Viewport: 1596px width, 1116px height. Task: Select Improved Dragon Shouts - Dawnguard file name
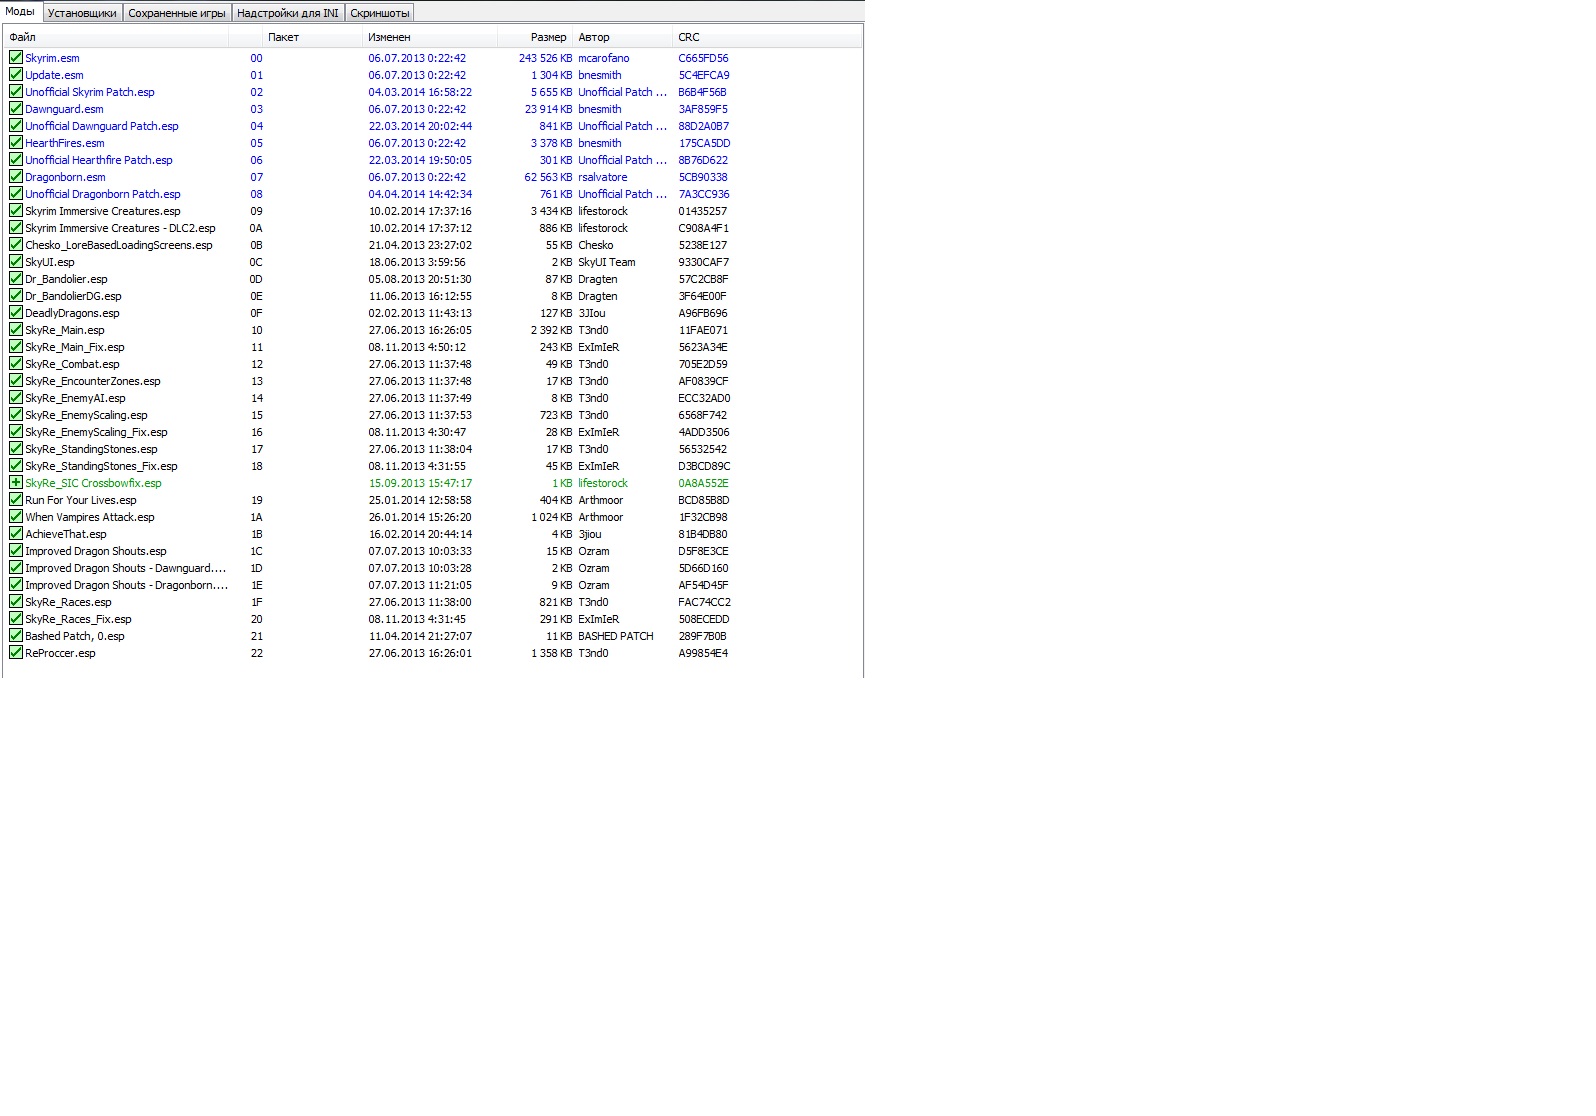coord(126,568)
